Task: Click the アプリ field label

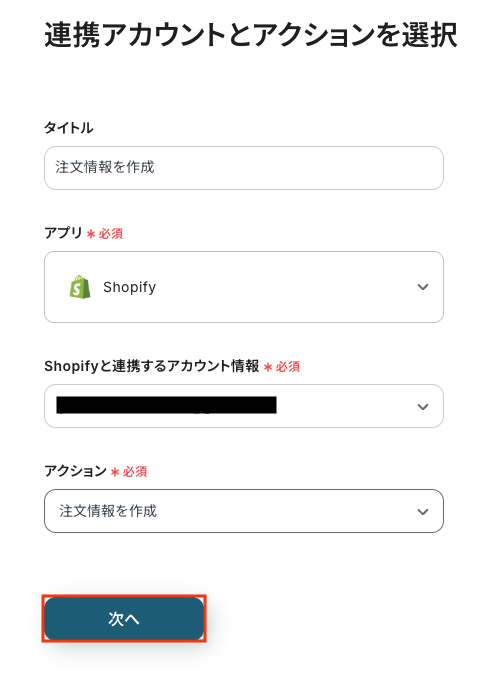Action: click(63, 233)
